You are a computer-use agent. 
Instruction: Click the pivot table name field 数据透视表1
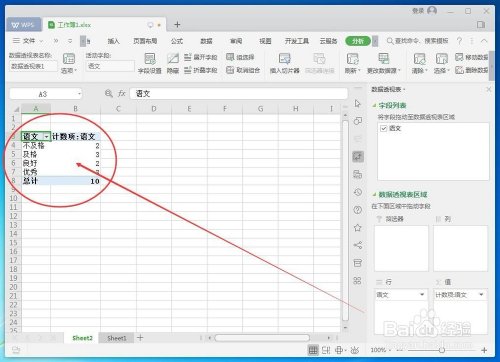point(33,66)
